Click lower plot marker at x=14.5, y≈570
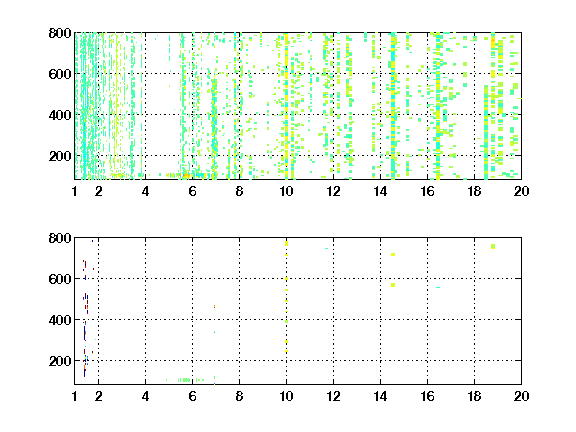This screenshot has height=432, width=576. (x=393, y=285)
